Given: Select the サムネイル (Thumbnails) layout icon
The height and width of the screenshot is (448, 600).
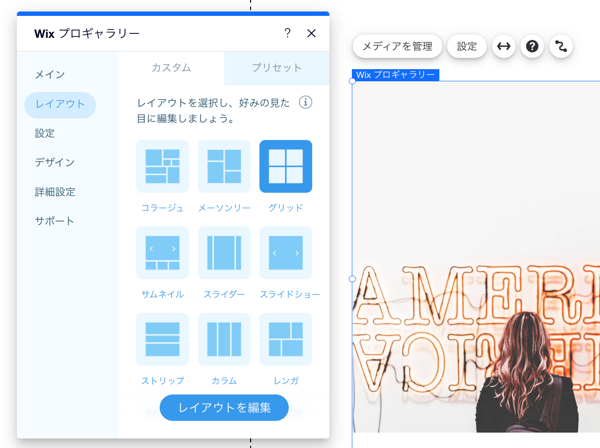Looking at the screenshot, I should [x=163, y=253].
